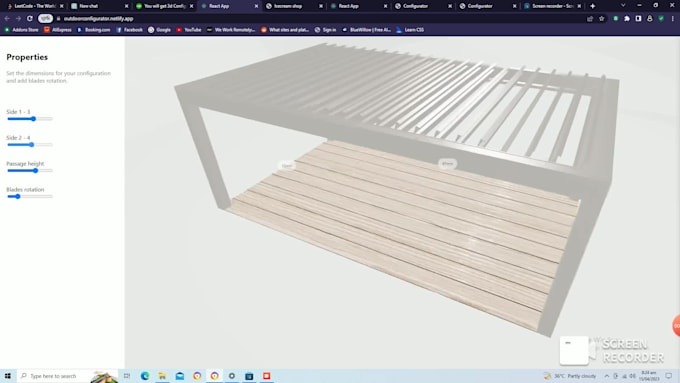Open a new browser tab with plus button
The height and width of the screenshot is (383, 680).
592,6
